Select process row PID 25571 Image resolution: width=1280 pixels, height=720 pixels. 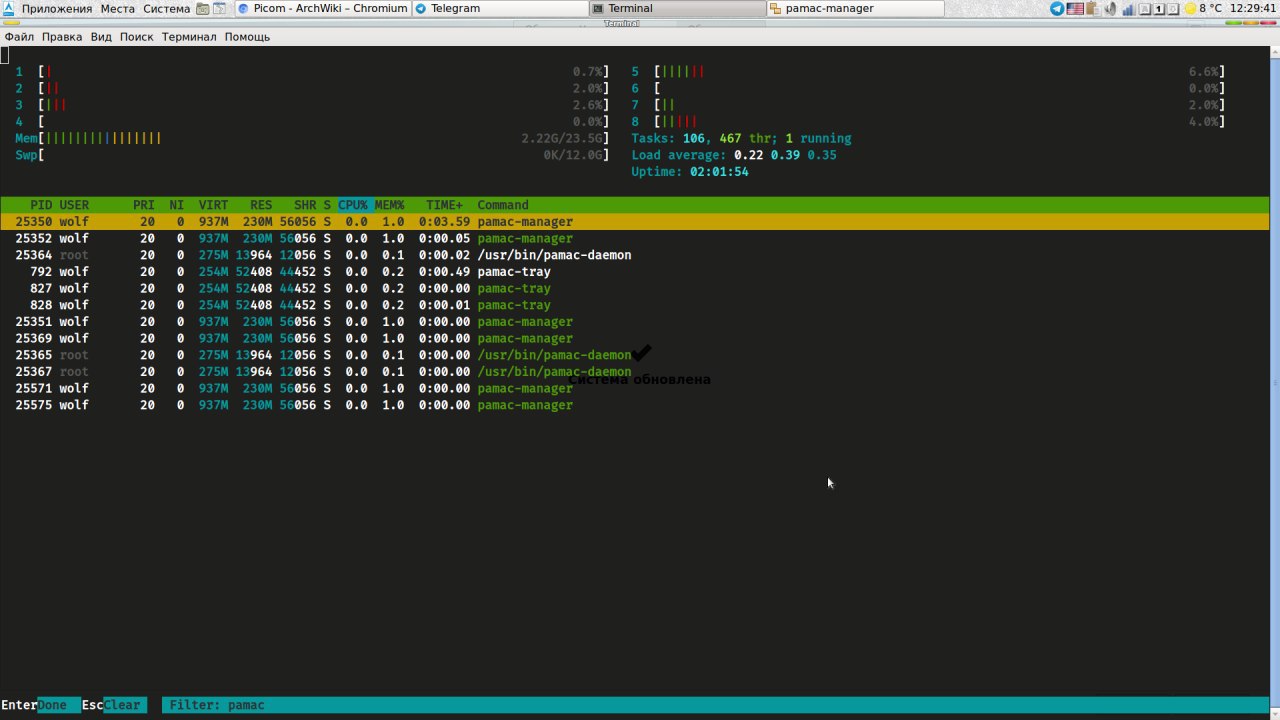coord(635,388)
